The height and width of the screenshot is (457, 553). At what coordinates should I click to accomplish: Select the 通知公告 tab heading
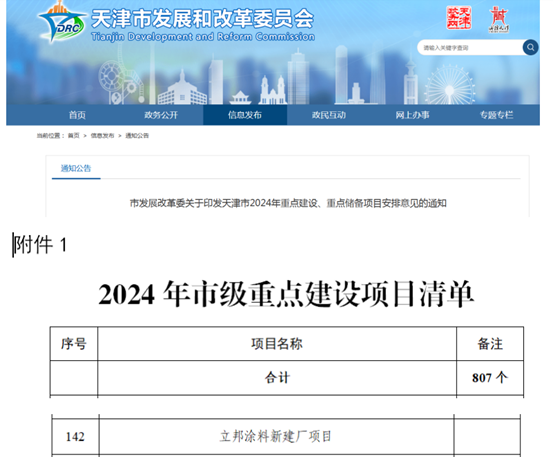(76, 168)
